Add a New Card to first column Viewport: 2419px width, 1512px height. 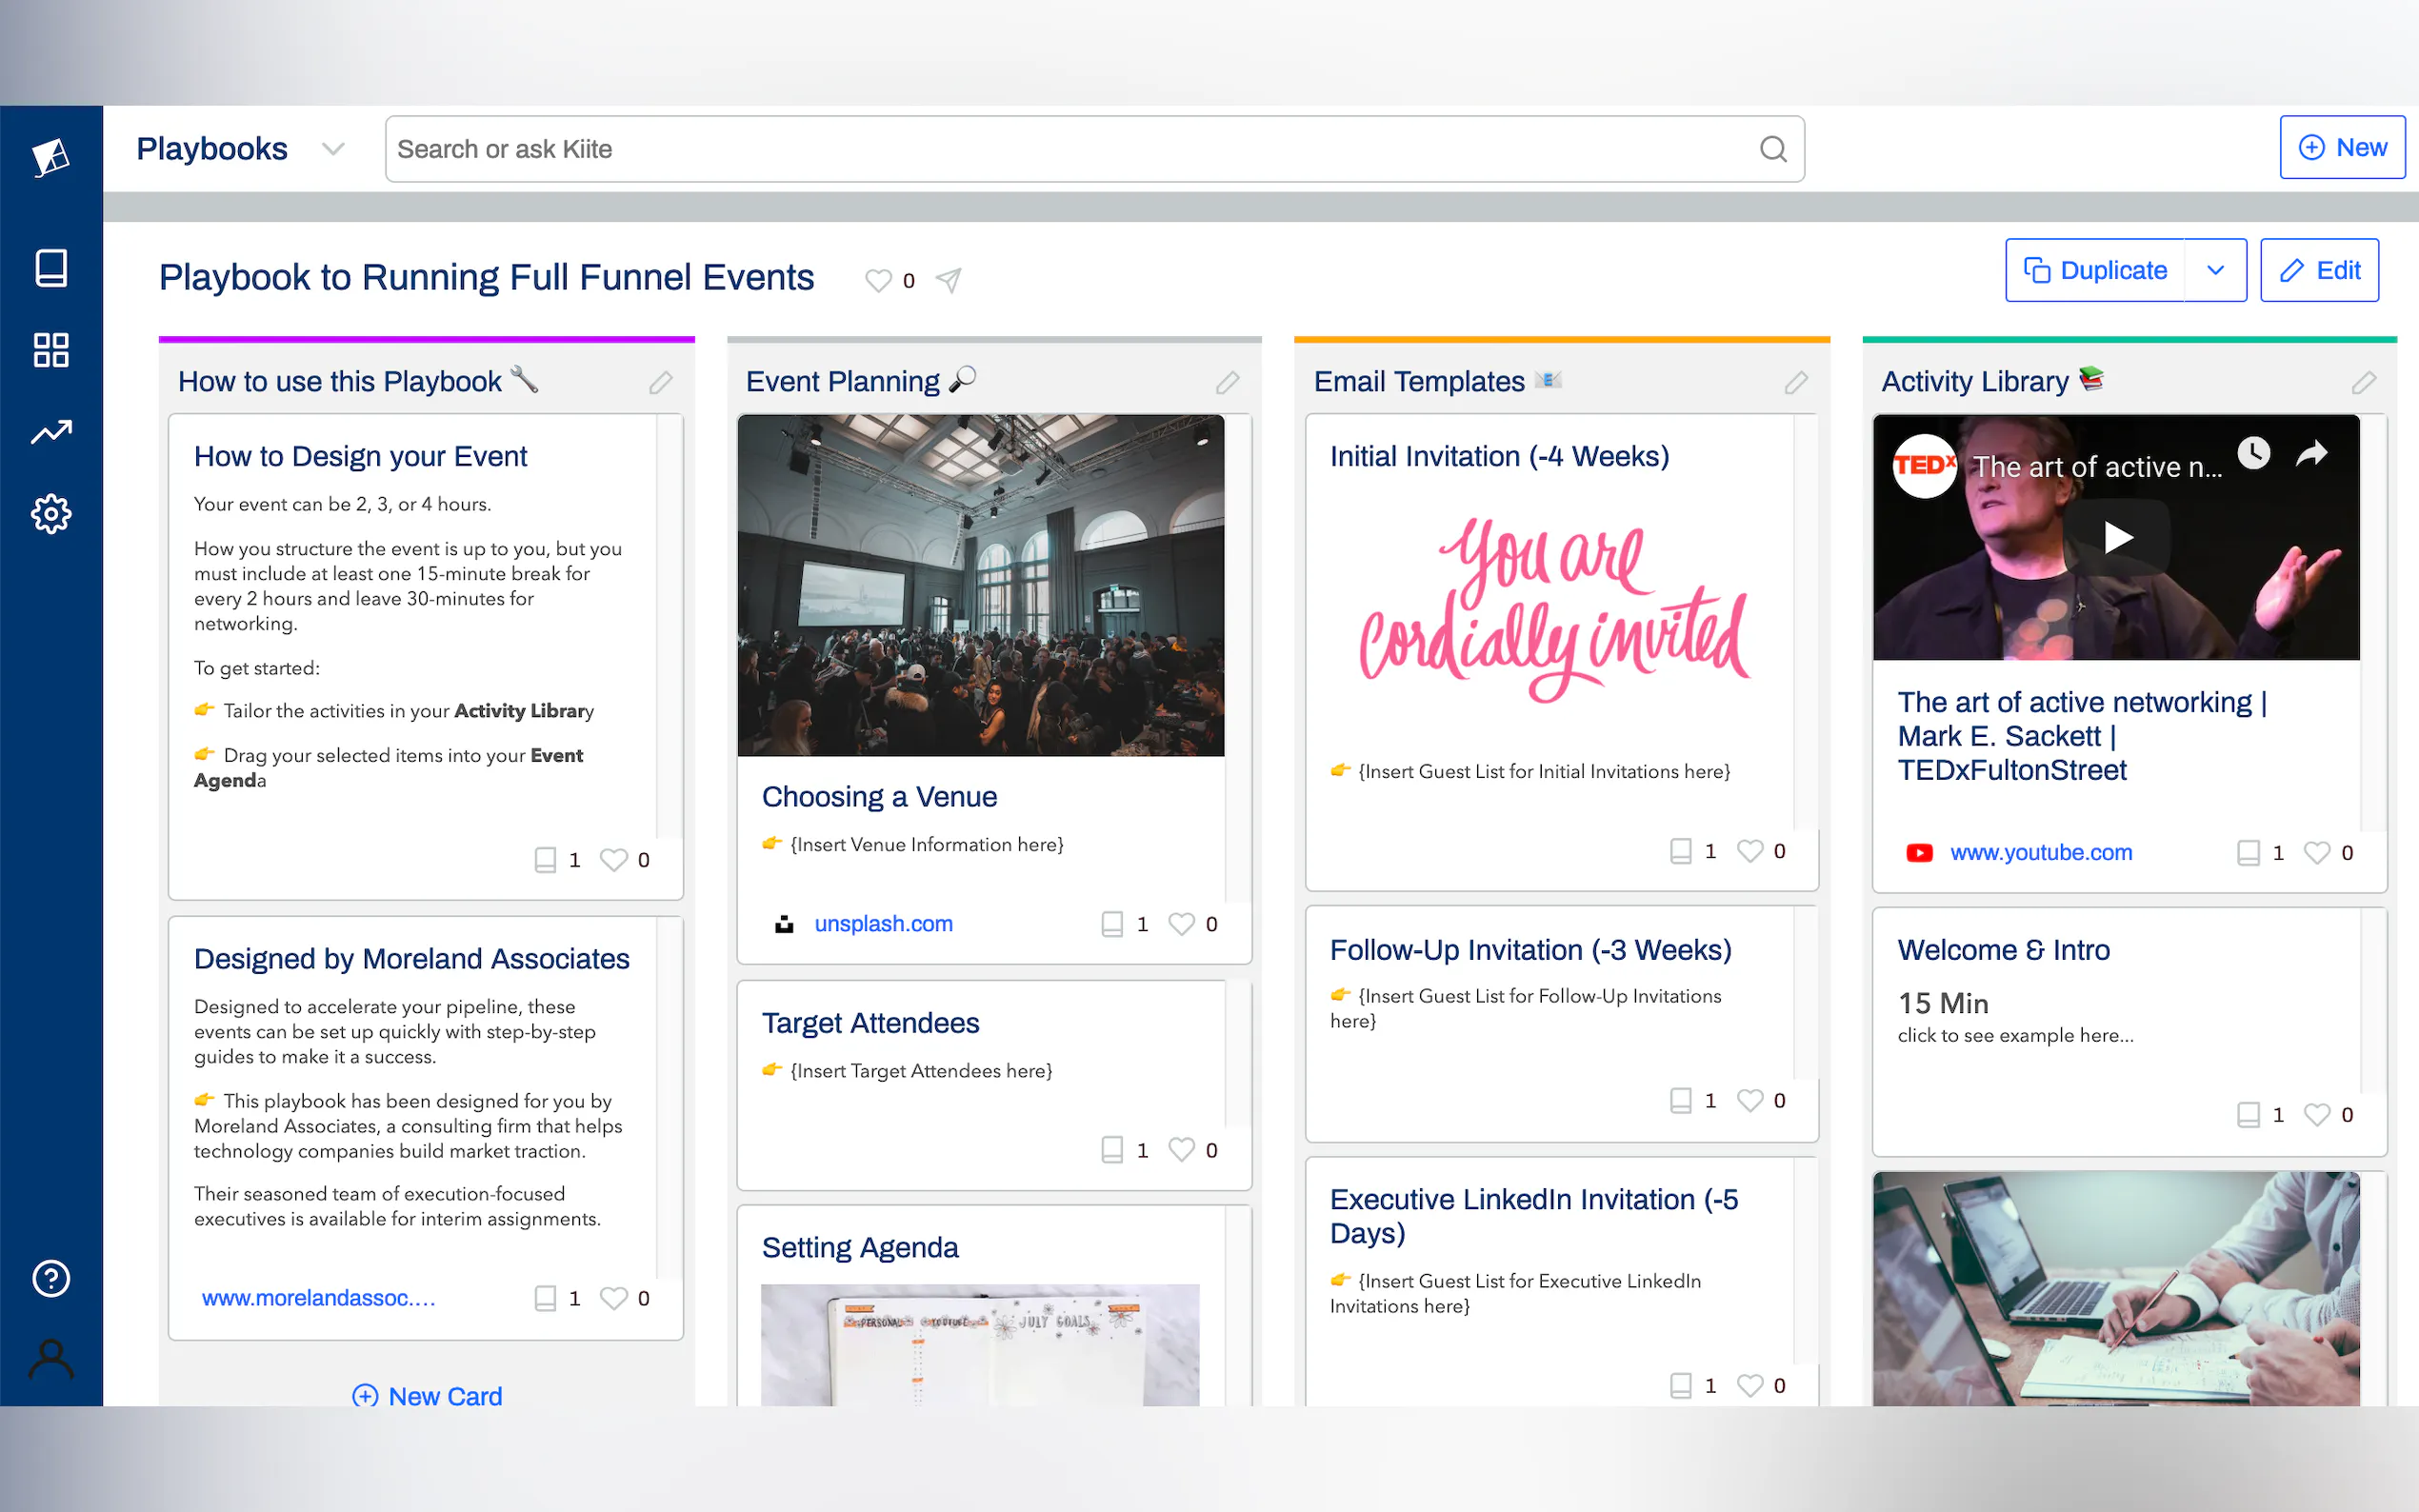(427, 1395)
